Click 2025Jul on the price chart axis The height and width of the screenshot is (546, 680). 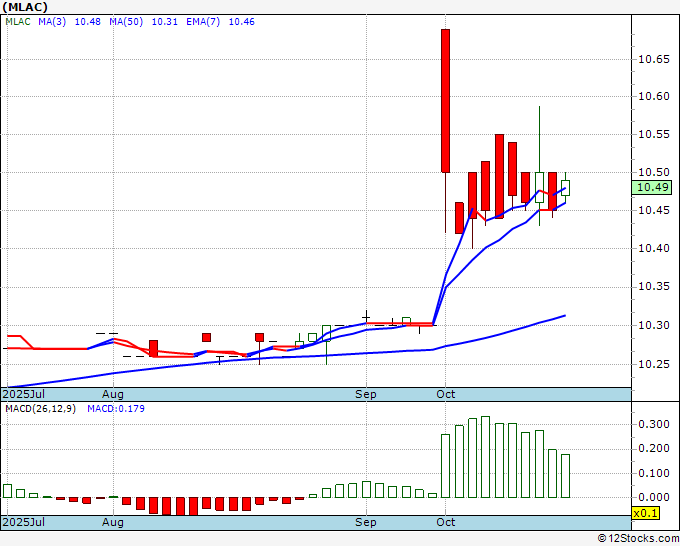23,394
